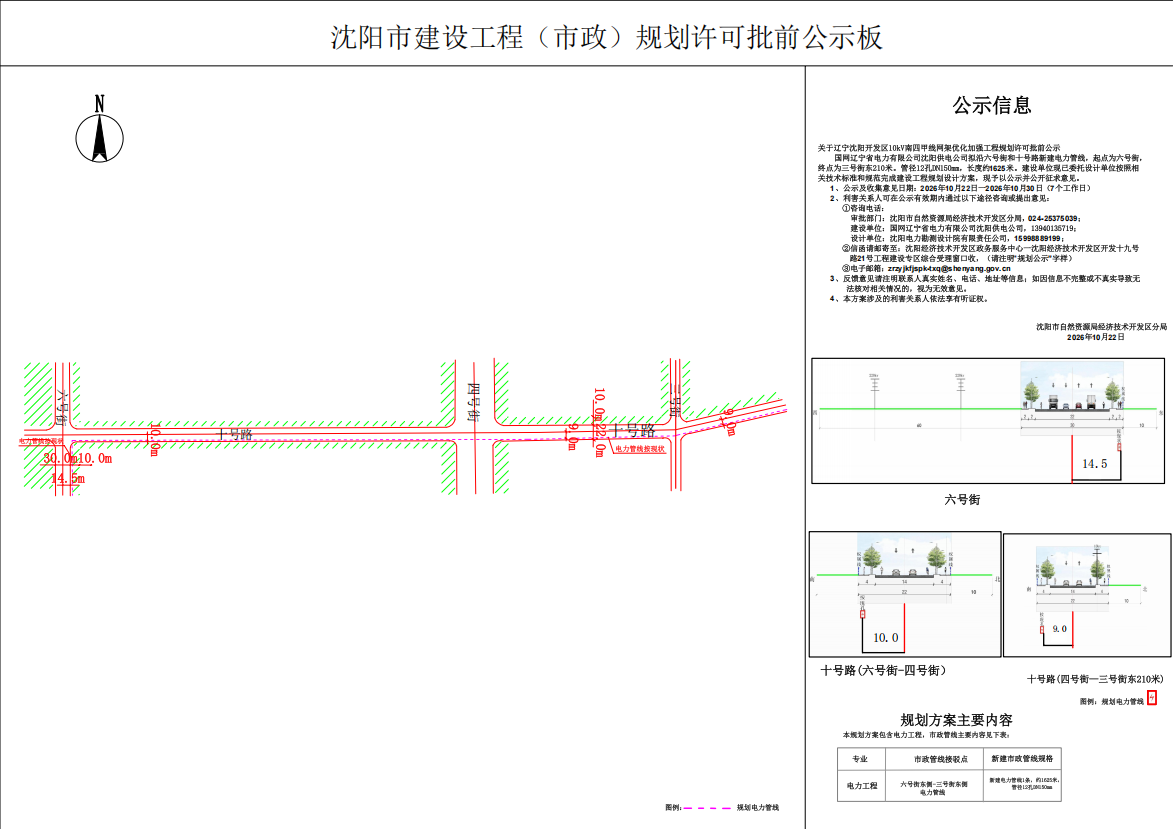1173x829 pixels.
Task: Click the cell 六号街东侧-三号街东侧电力管线
Action: pos(934,788)
